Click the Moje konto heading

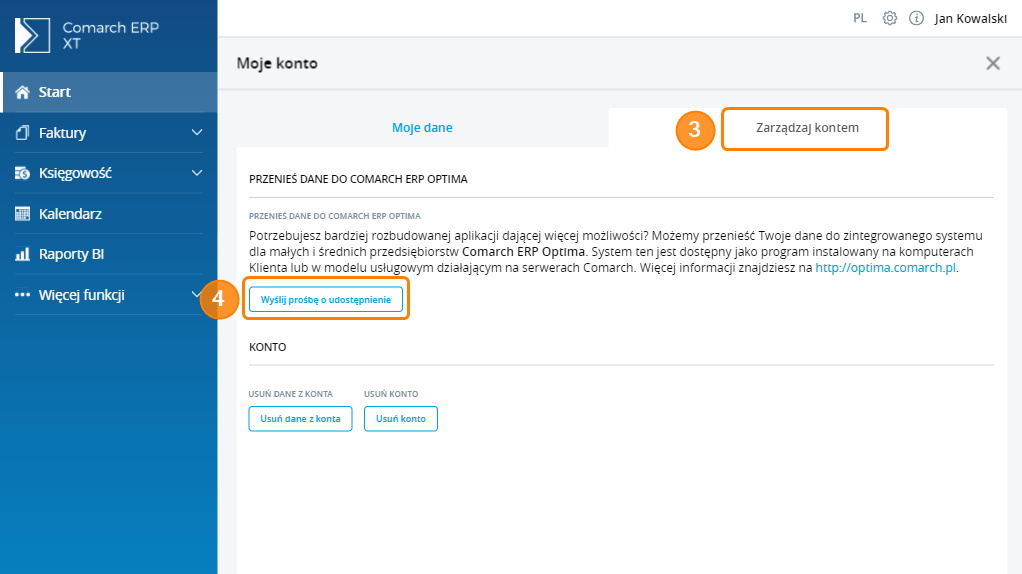[277, 63]
